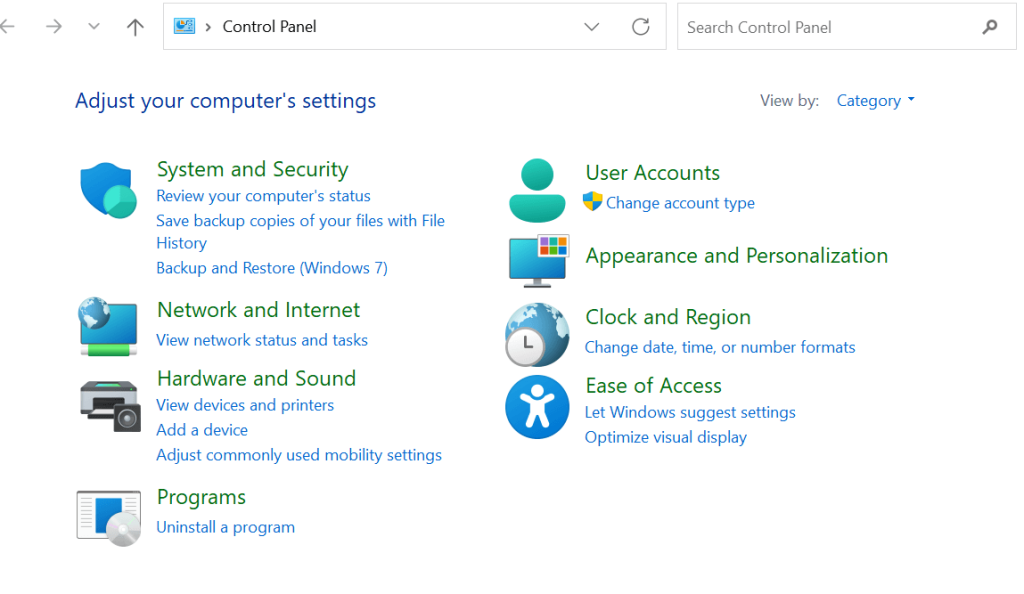Expand the View by Category dropdown
Viewport: 1024px width, 594px height.
pos(875,101)
